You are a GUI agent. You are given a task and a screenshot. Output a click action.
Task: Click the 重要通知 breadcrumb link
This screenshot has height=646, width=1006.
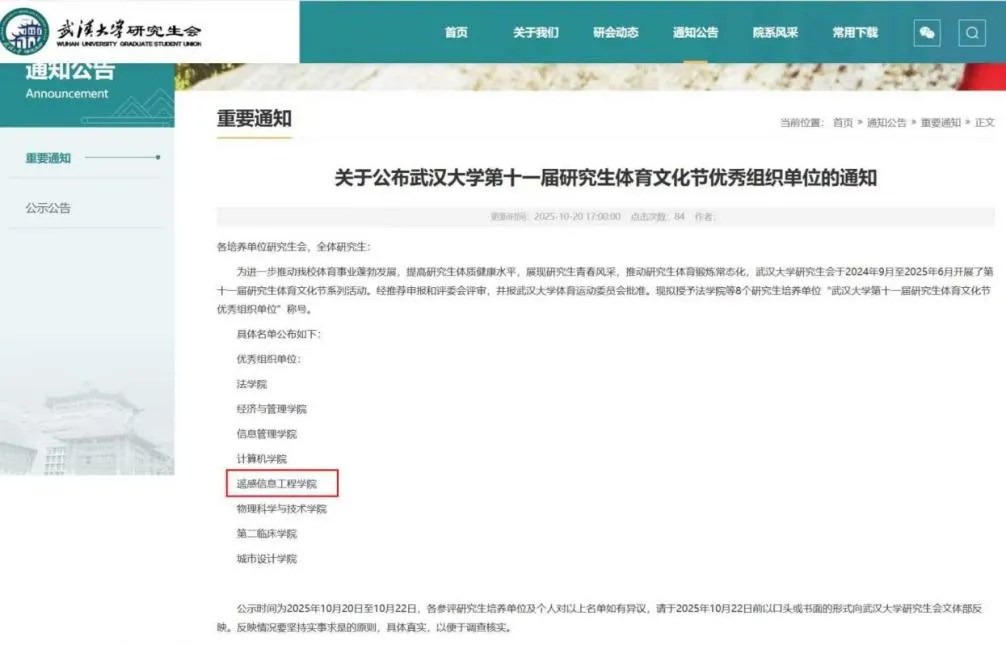pyautogui.click(x=941, y=123)
